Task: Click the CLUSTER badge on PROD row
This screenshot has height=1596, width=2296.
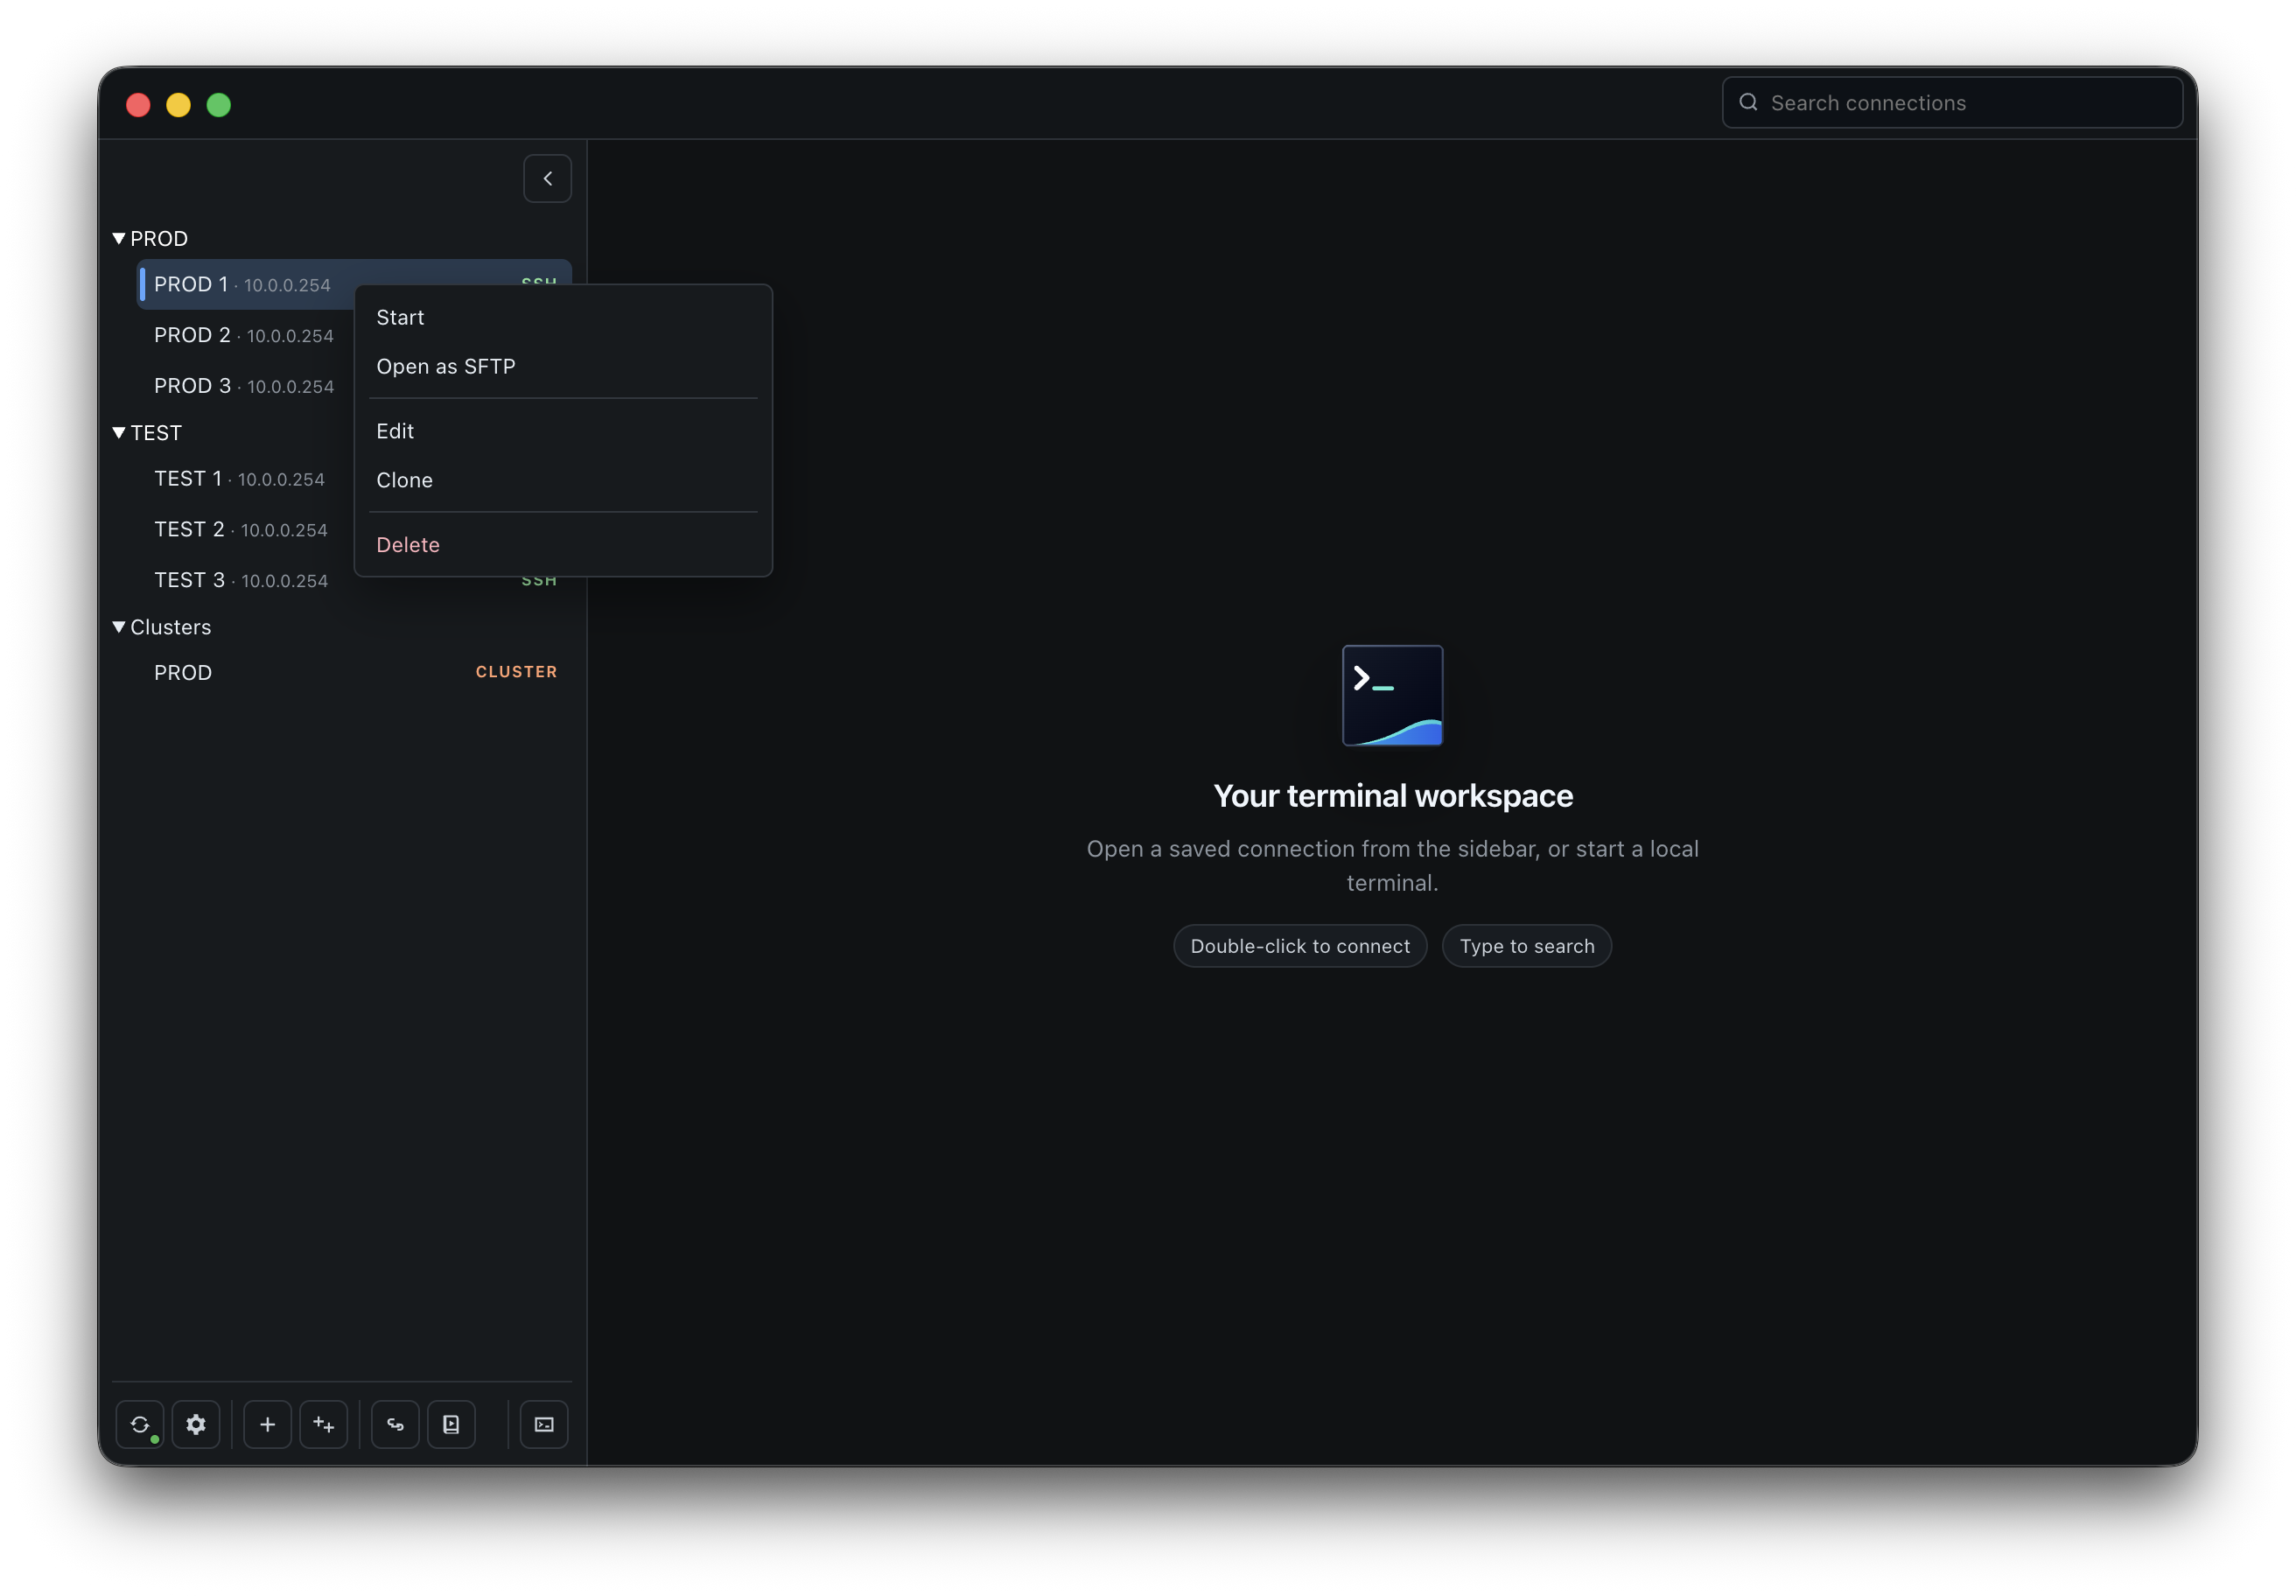Action: click(x=516, y=672)
